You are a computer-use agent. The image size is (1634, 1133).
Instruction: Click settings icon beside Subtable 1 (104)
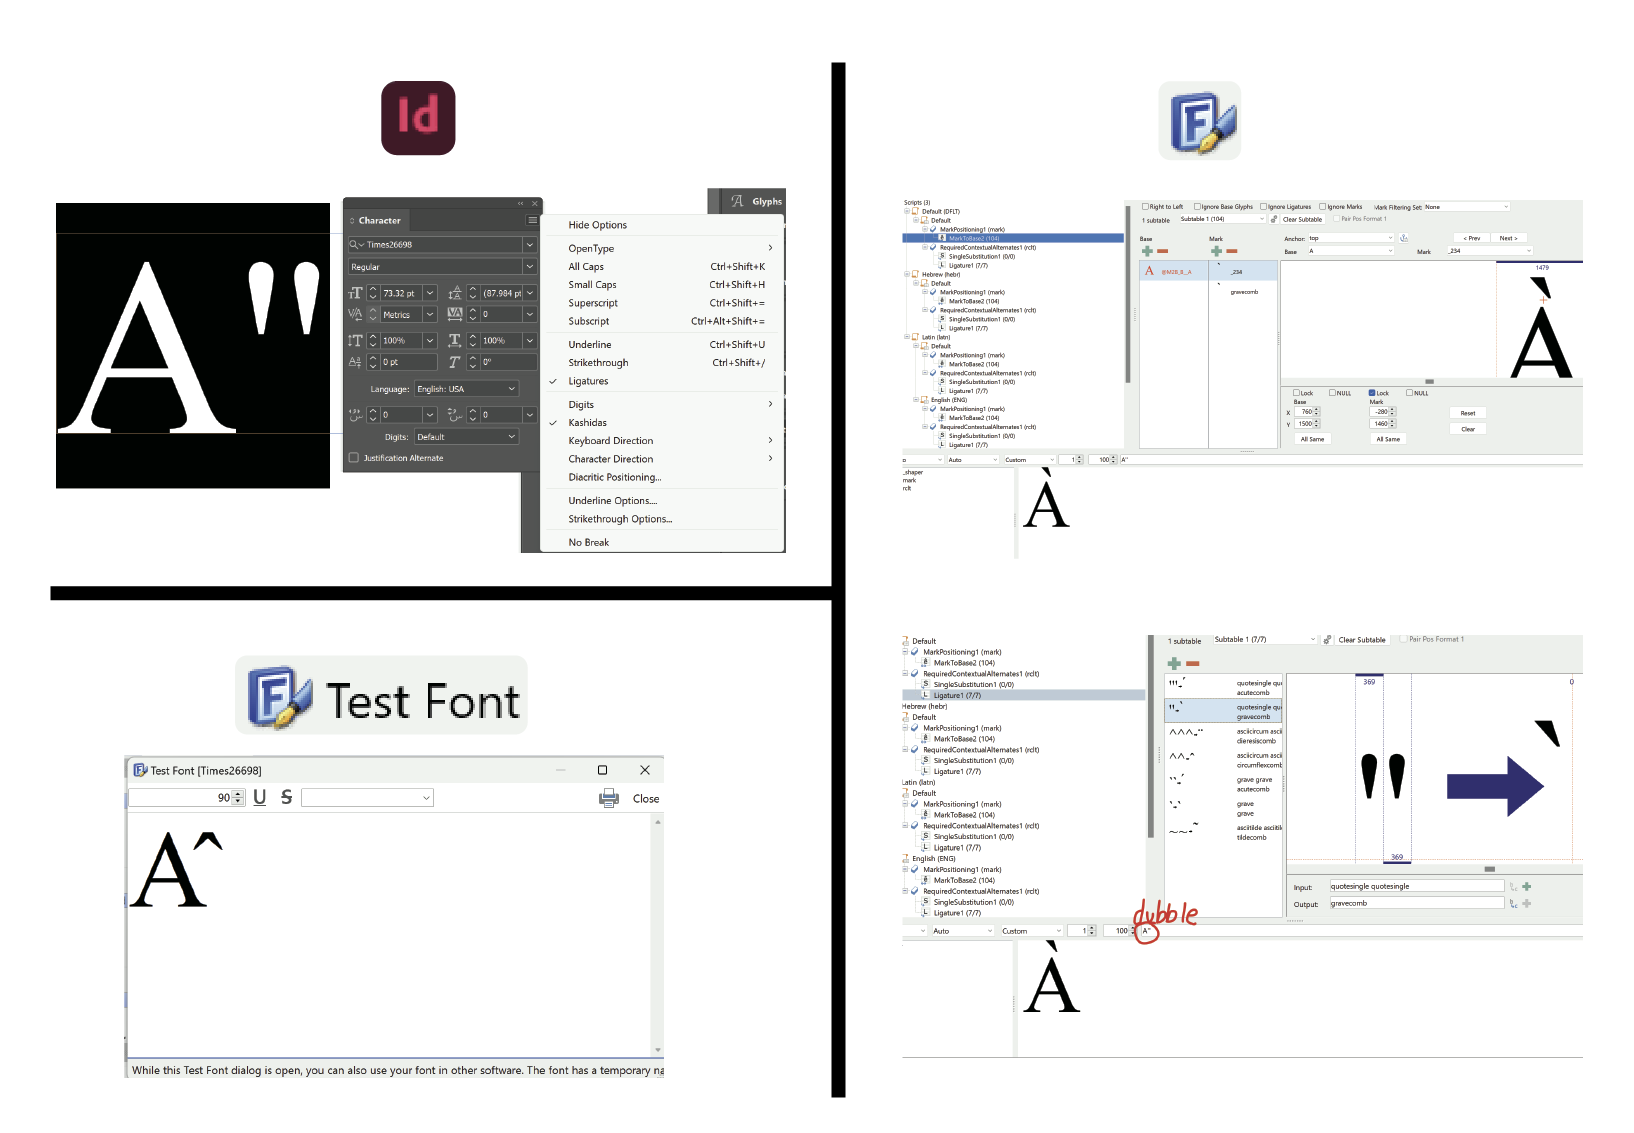(x=1274, y=219)
